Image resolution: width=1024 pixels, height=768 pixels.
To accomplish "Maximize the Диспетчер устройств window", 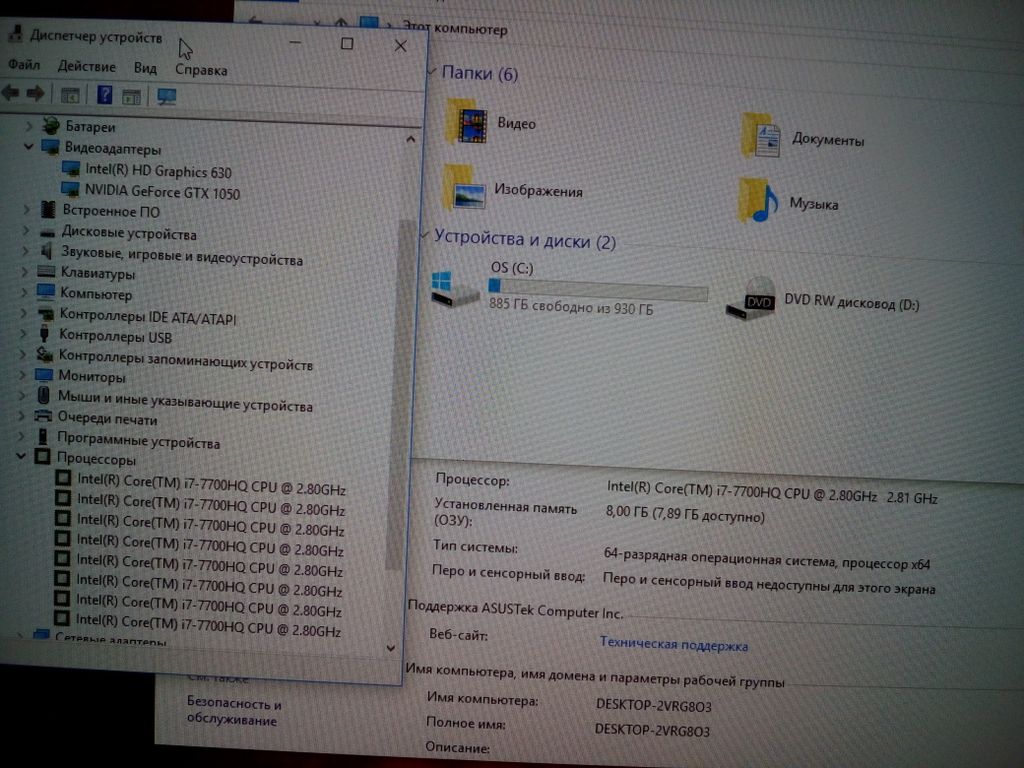I will coord(347,43).
